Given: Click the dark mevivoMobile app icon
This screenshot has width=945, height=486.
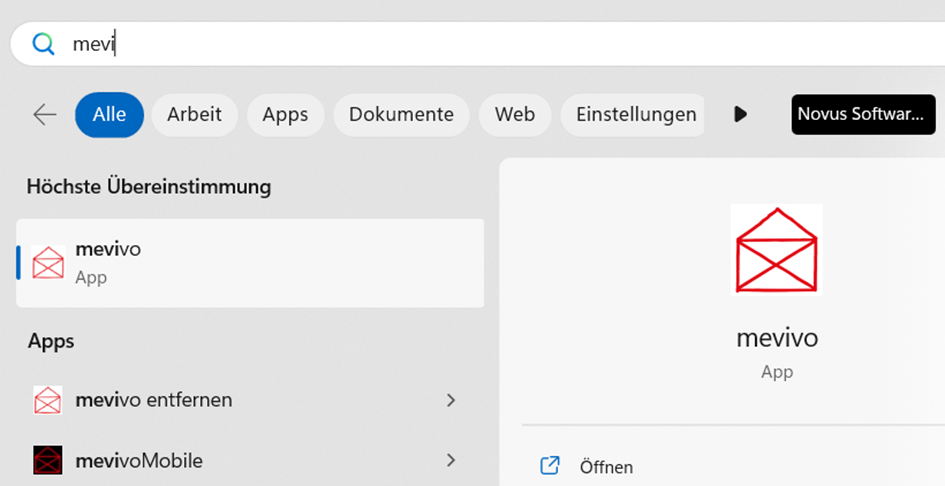Looking at the screenshot, I should tap(48, 461).
